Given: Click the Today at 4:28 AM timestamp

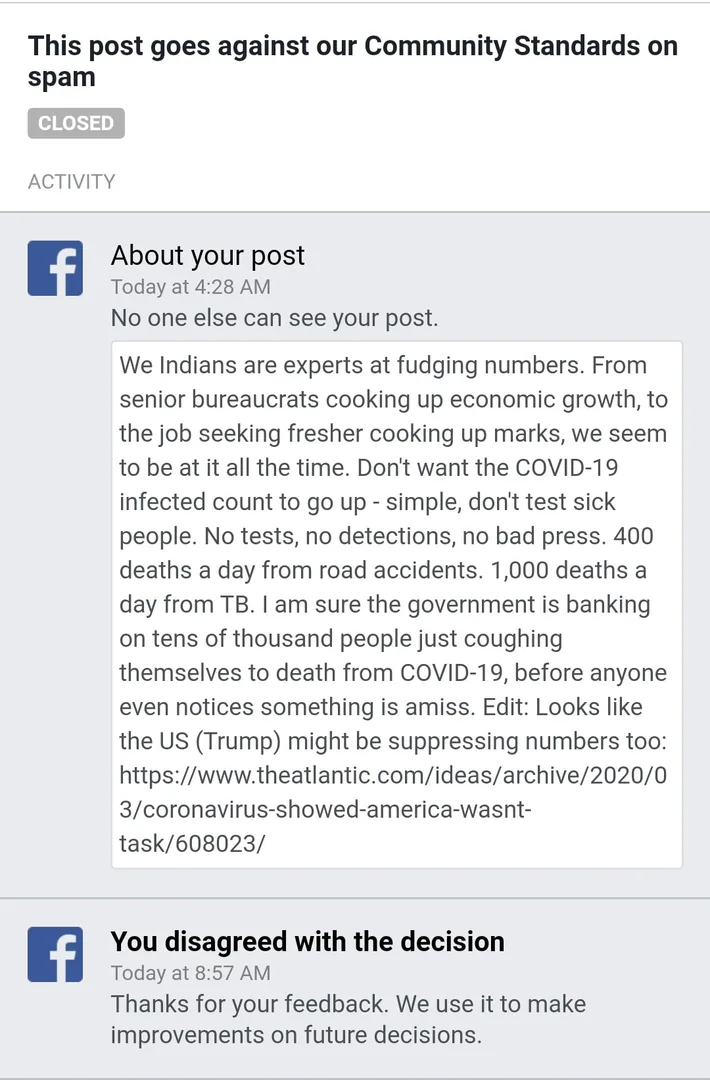Looking at the screenshot, I should point(191,287).
